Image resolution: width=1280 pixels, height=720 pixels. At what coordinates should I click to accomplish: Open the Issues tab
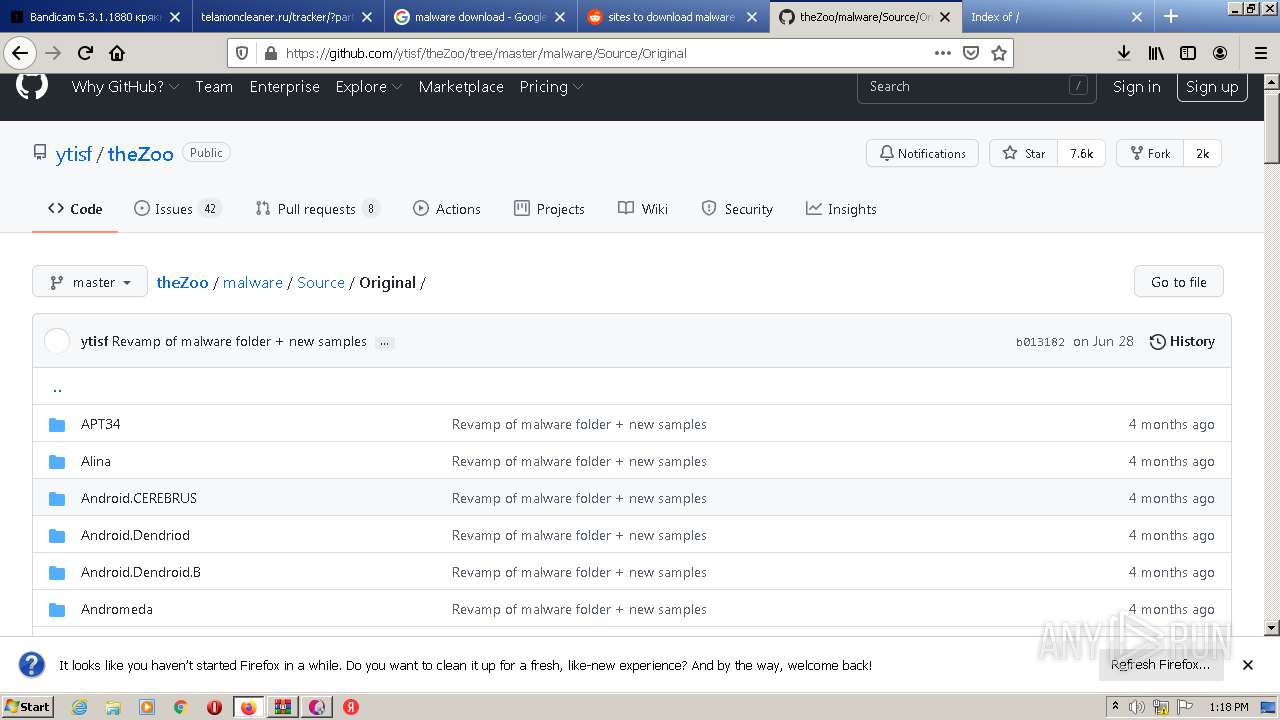click(x=177, y=209)
